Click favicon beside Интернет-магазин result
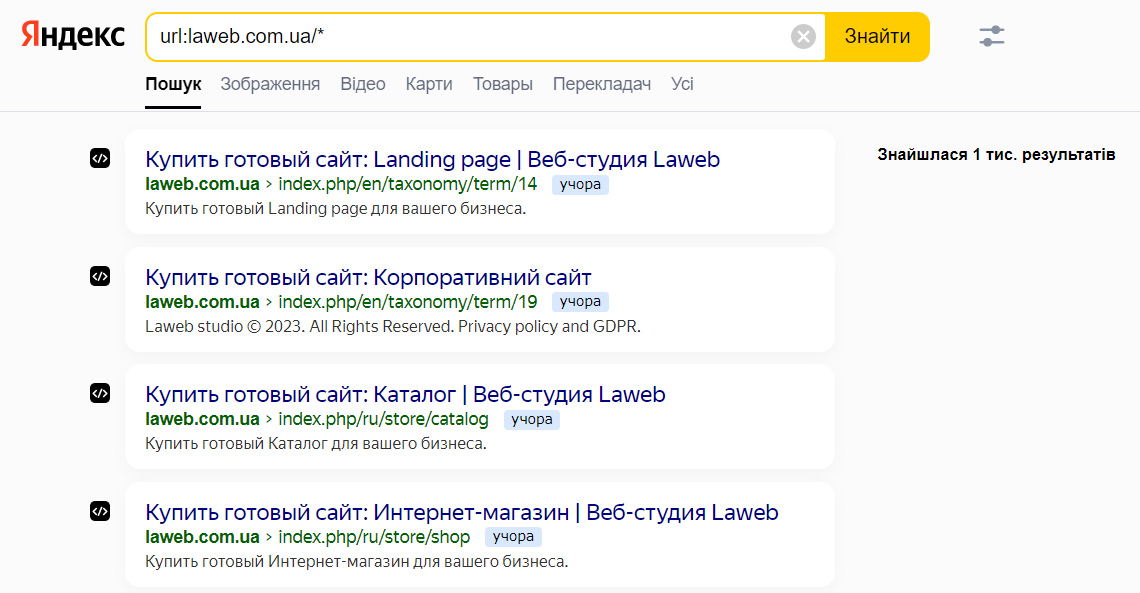Image resolution: width=1140 pixels, height=593 pixels. [100, 511]
